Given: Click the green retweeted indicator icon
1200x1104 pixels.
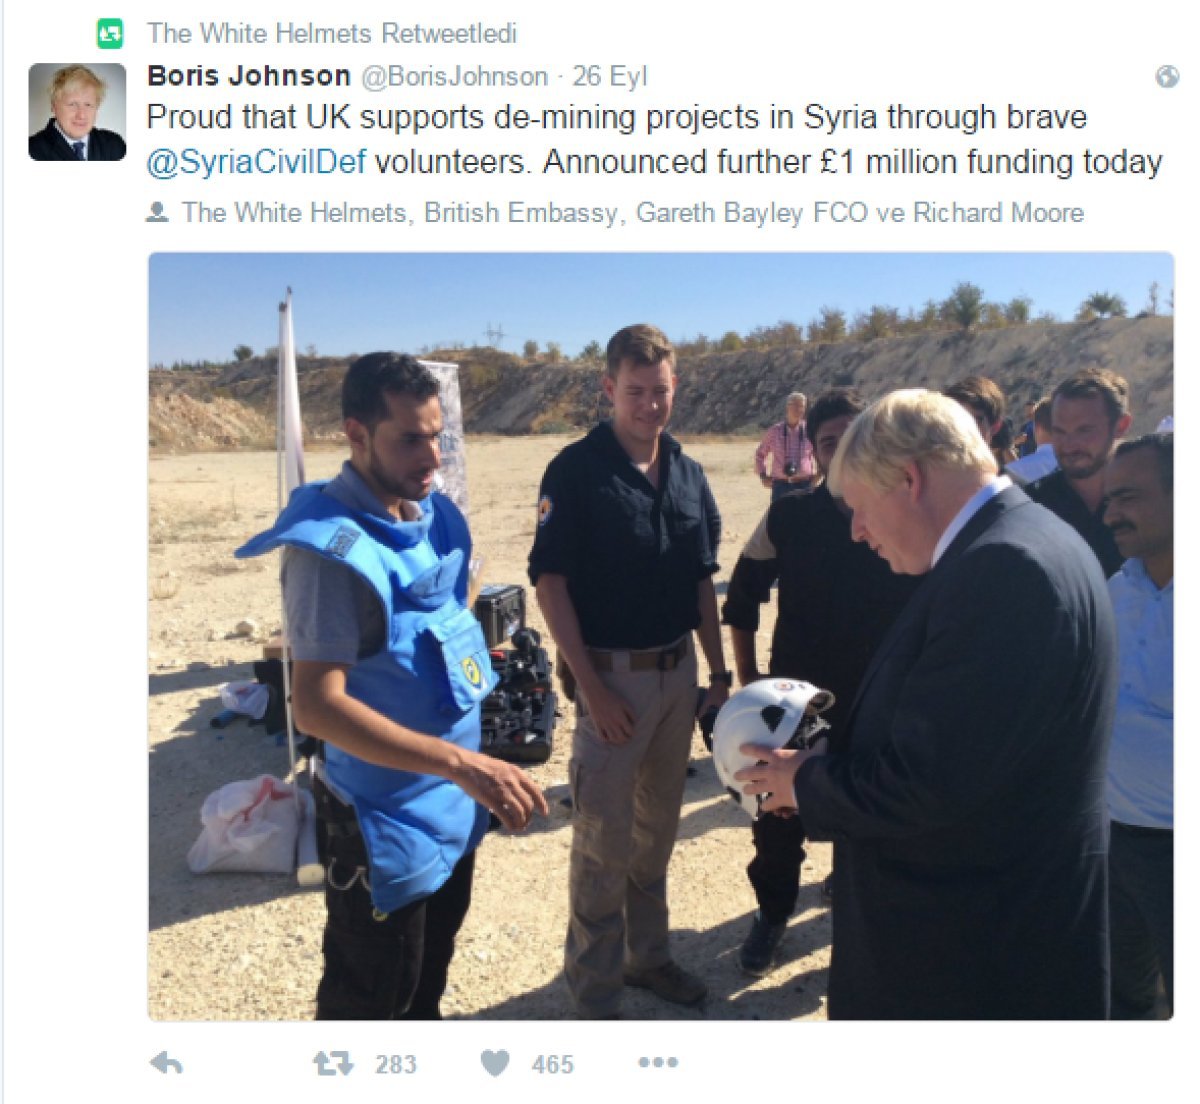Looking at the screenshot, I should (x=110, y=34).
